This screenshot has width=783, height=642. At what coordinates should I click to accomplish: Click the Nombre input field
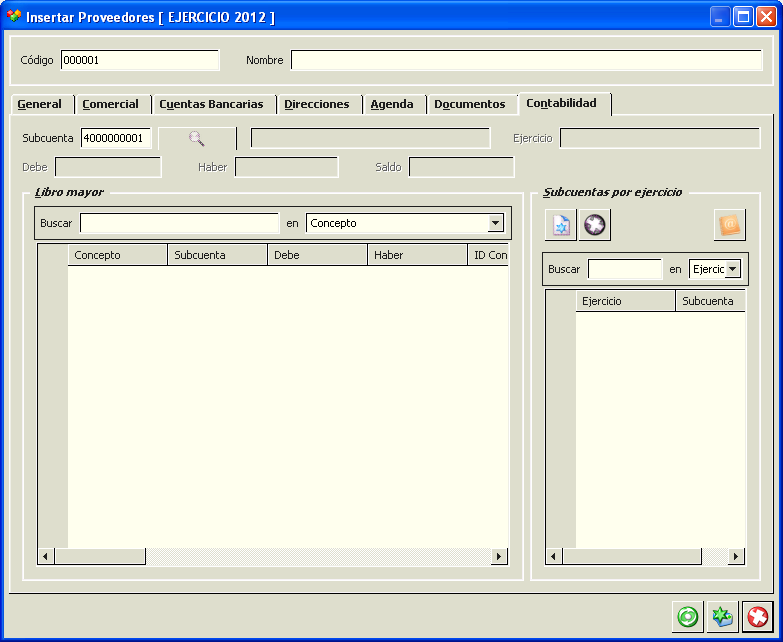(526, 60)
